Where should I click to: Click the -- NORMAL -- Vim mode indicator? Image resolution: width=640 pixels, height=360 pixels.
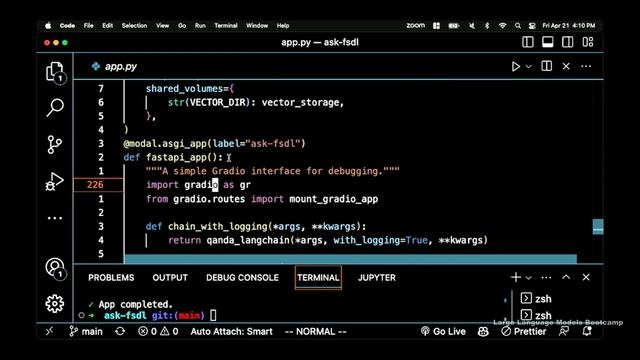pyautogui.click(x=316, y=331)
